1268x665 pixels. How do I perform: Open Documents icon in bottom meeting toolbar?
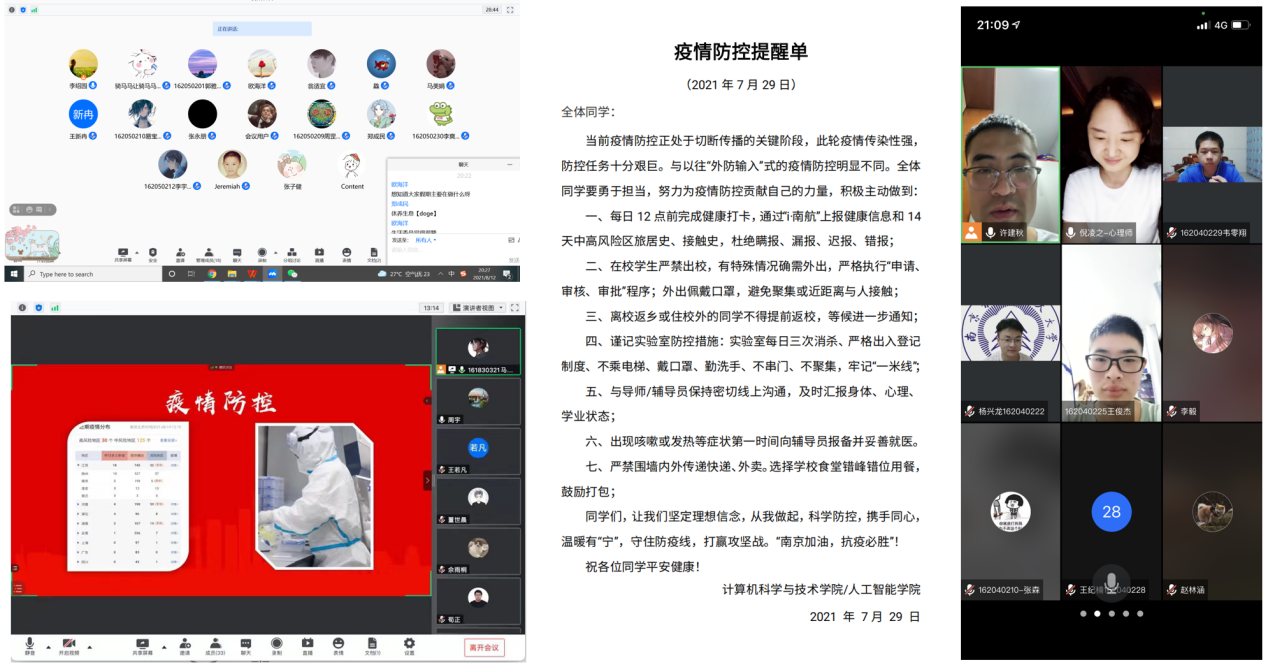[372, 645]
